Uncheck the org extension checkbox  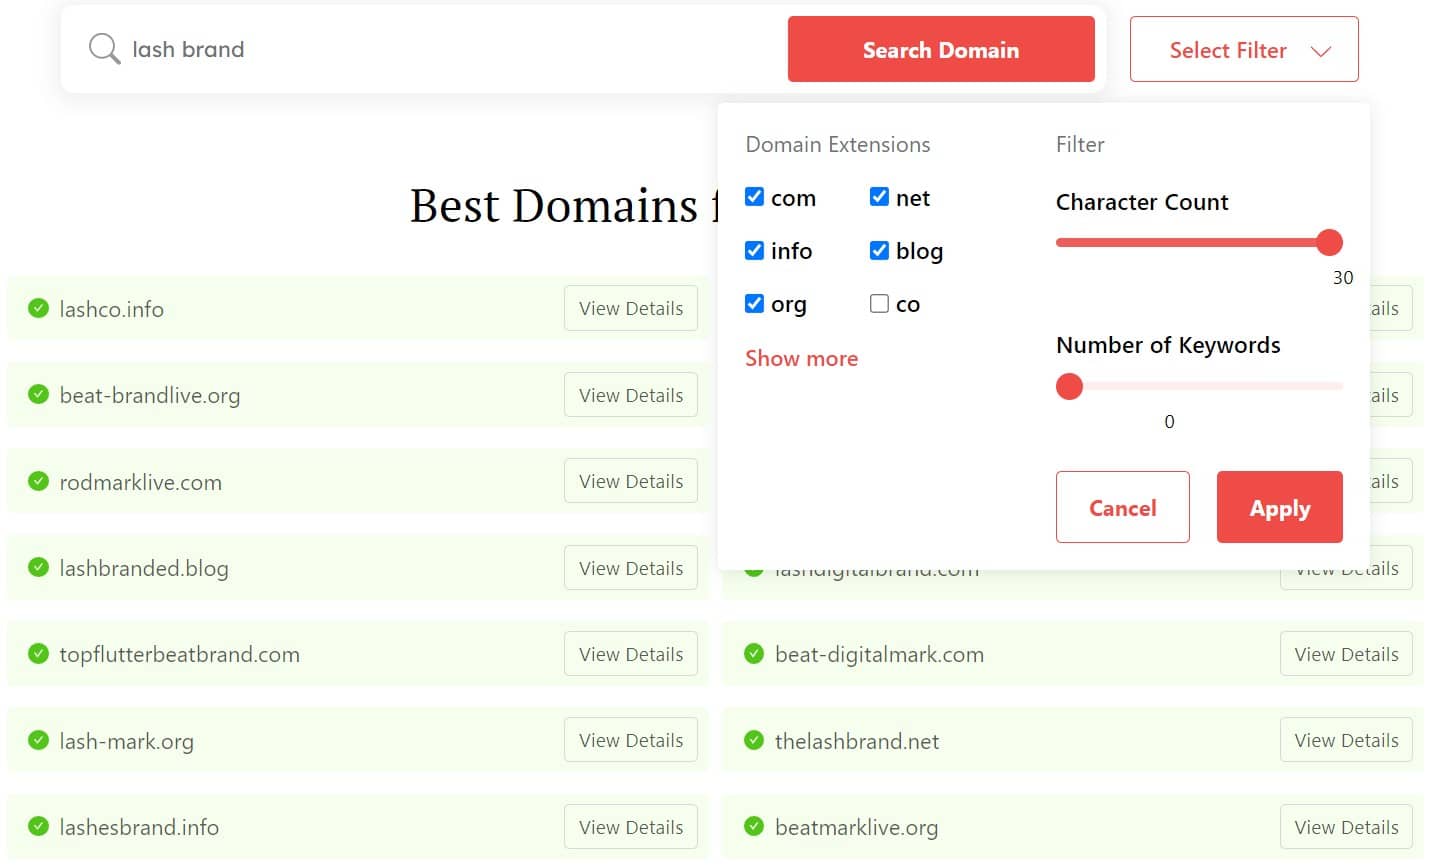pos(754,303)
